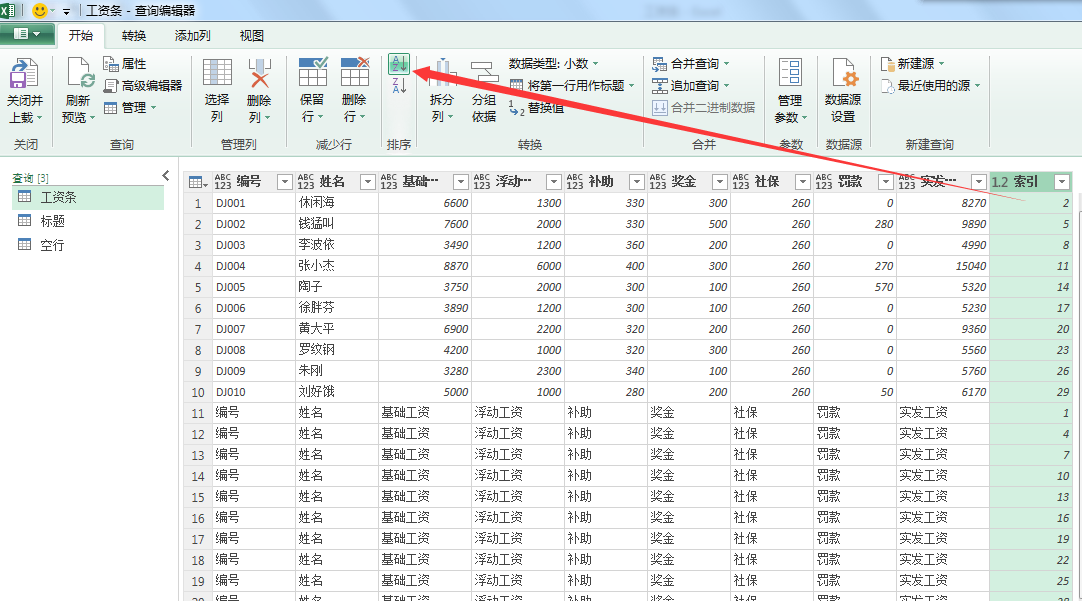Viewport: 1082px width, 601px height.
Task: Open the Advanced Editor (高级编辑器)
Action: point(143,86)
